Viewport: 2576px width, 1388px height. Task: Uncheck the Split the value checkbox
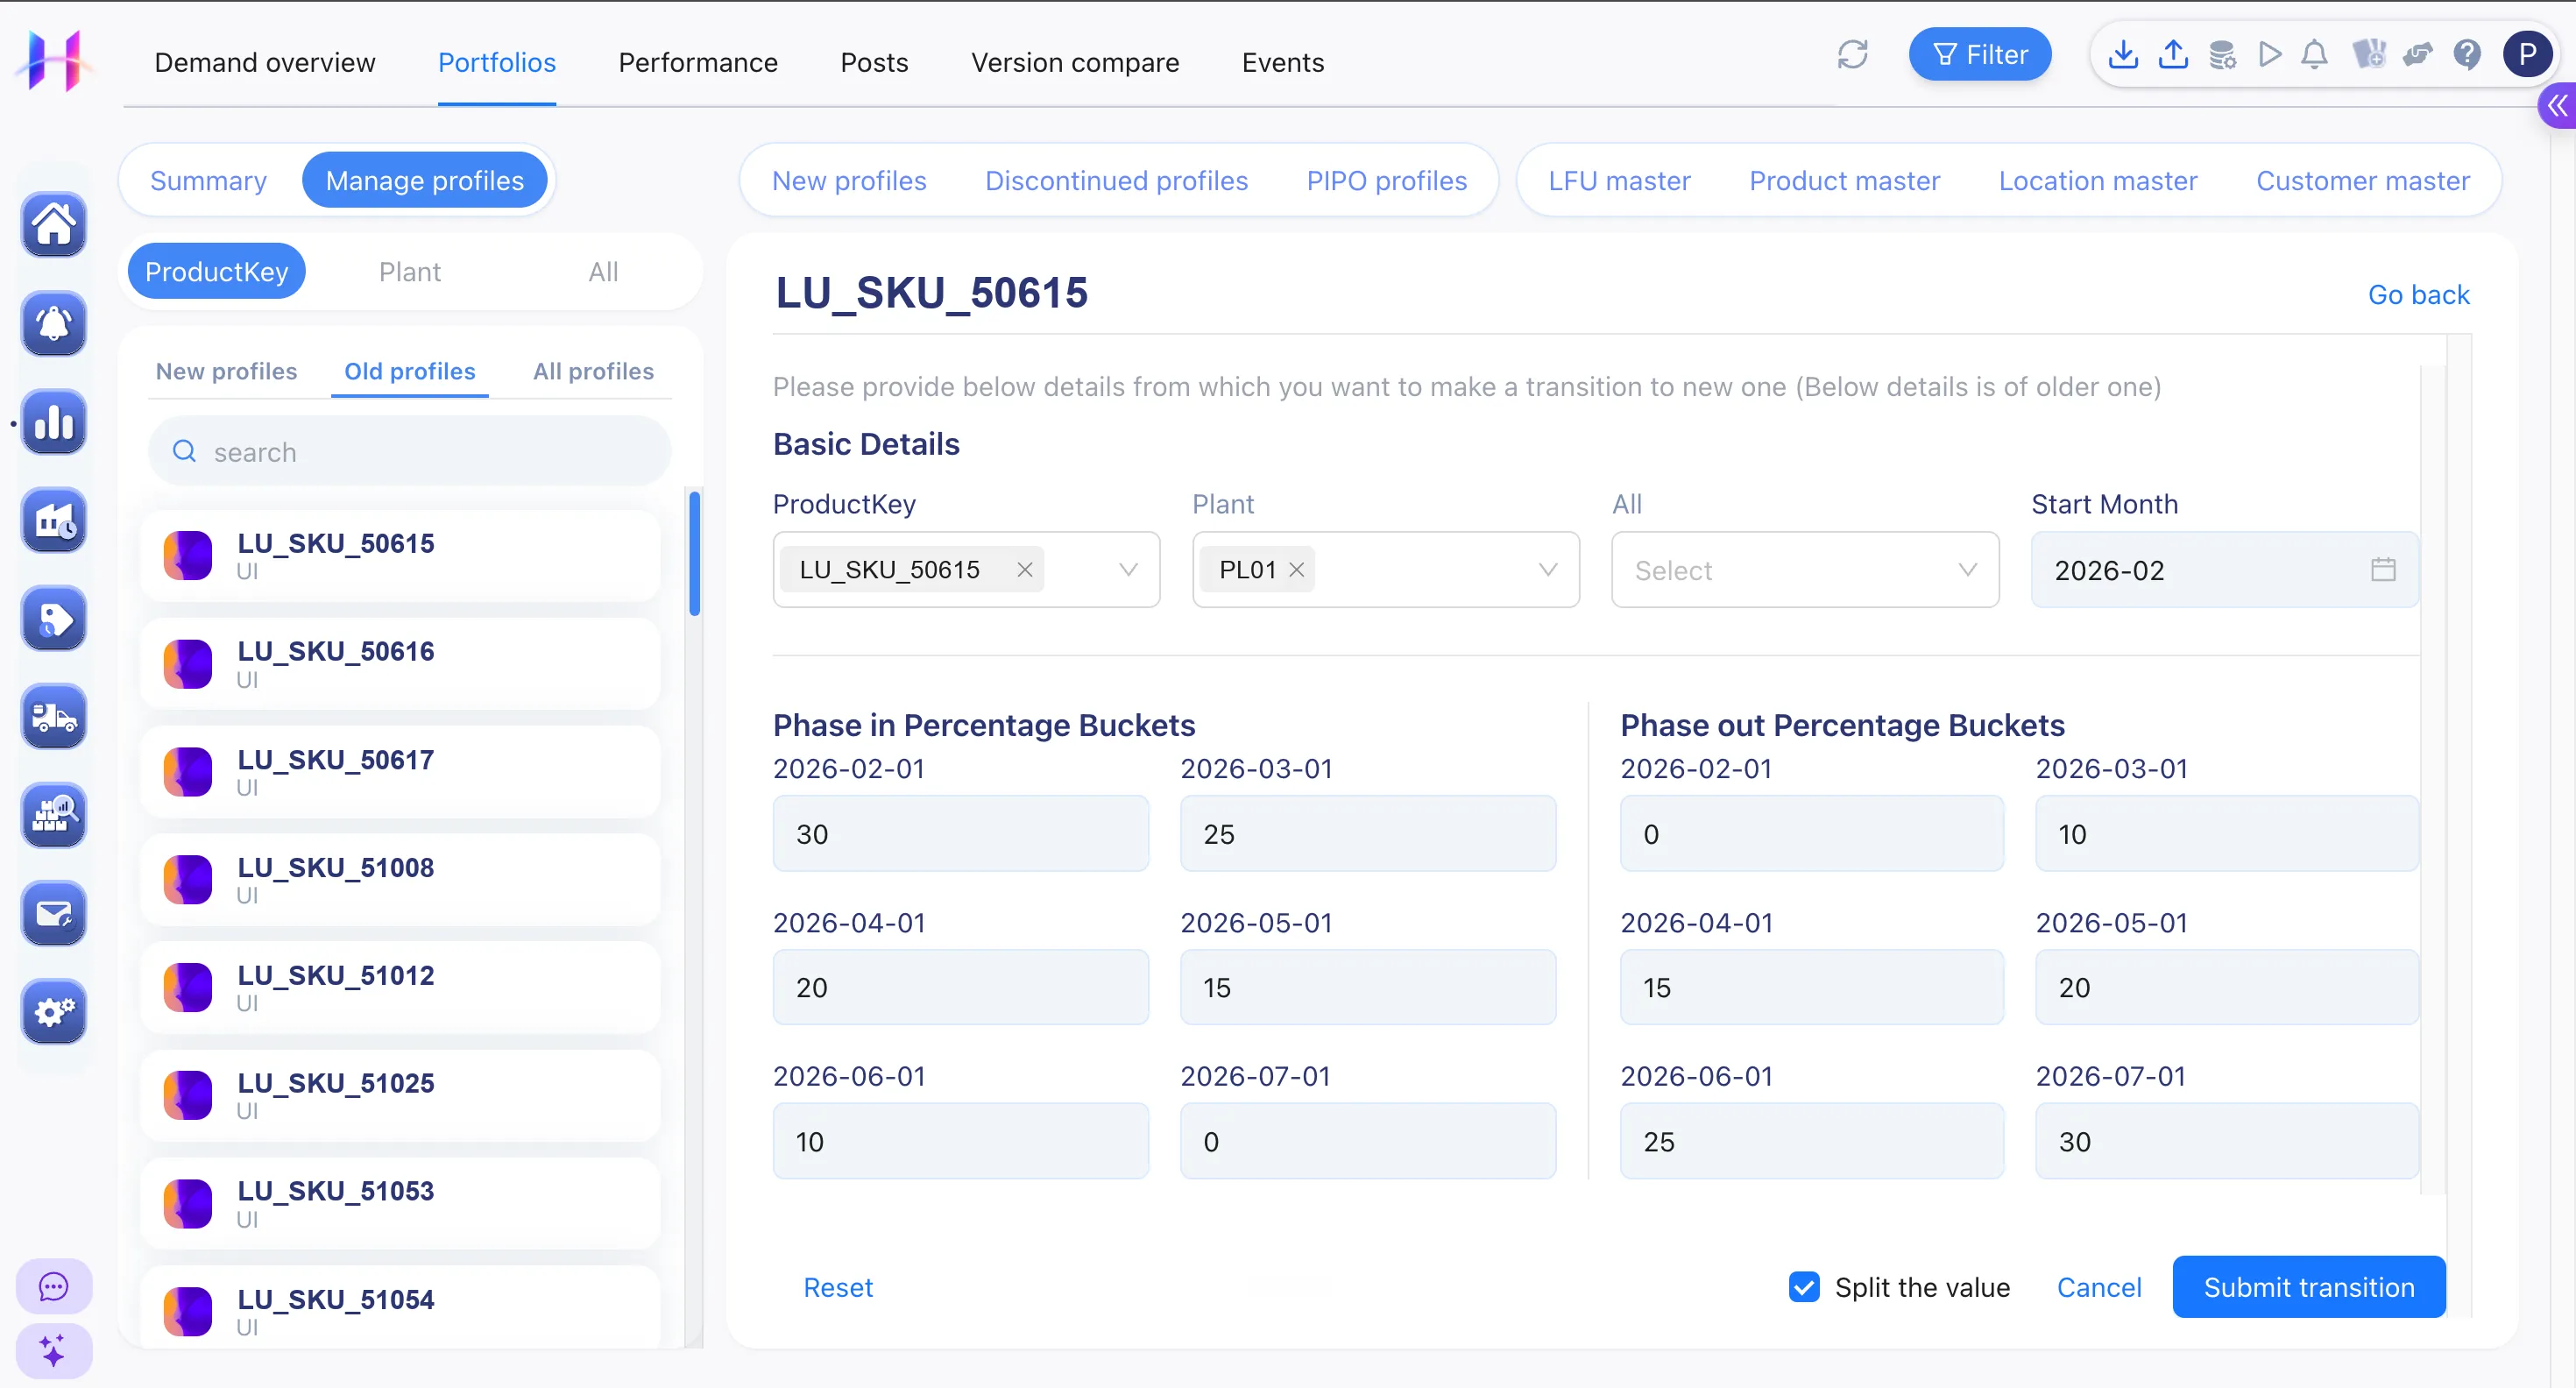point(1803,1287)
